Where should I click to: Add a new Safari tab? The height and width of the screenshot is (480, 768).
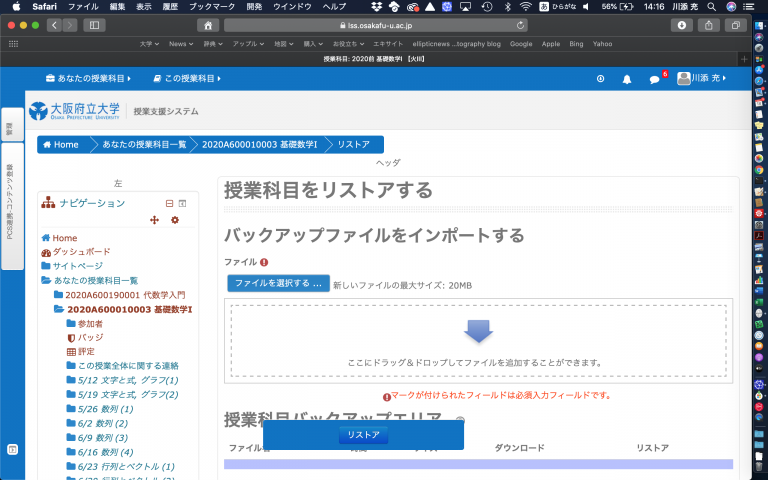click(x=744, y=59)
